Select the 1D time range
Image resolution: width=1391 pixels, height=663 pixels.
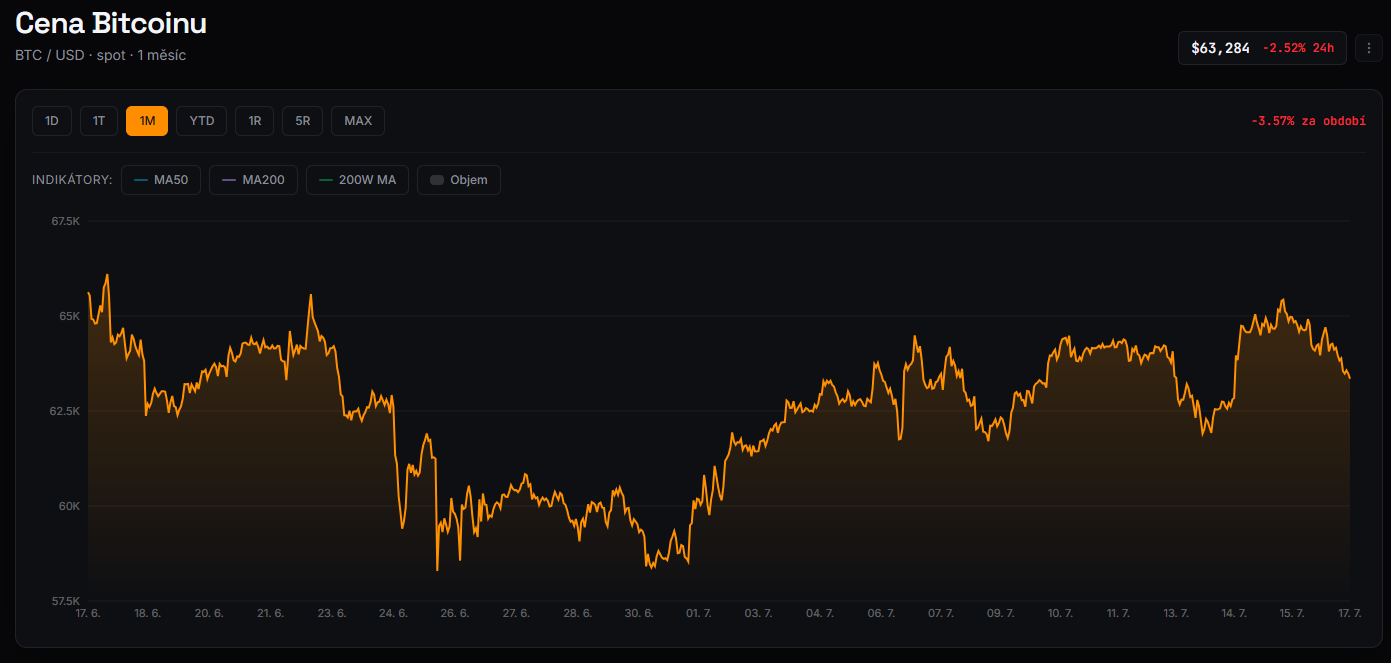click(x=52, y=121)
